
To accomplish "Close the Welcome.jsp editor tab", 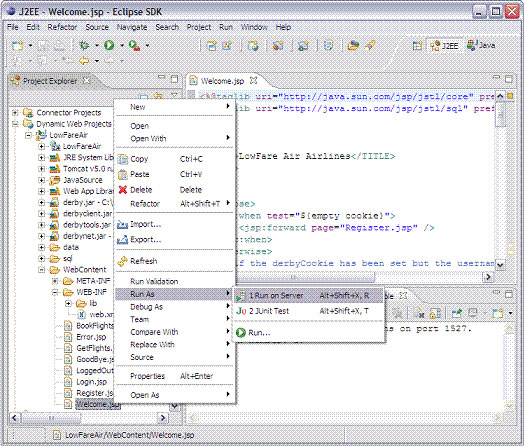I will tap(254, 81).
